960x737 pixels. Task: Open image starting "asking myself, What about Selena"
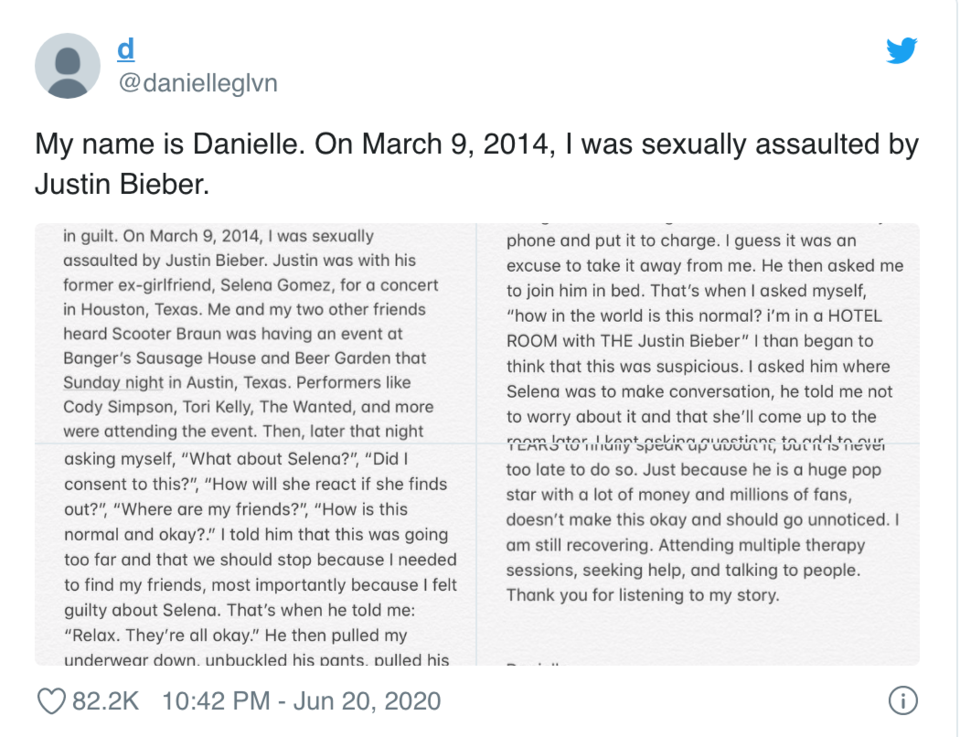[x=255, y=555]
